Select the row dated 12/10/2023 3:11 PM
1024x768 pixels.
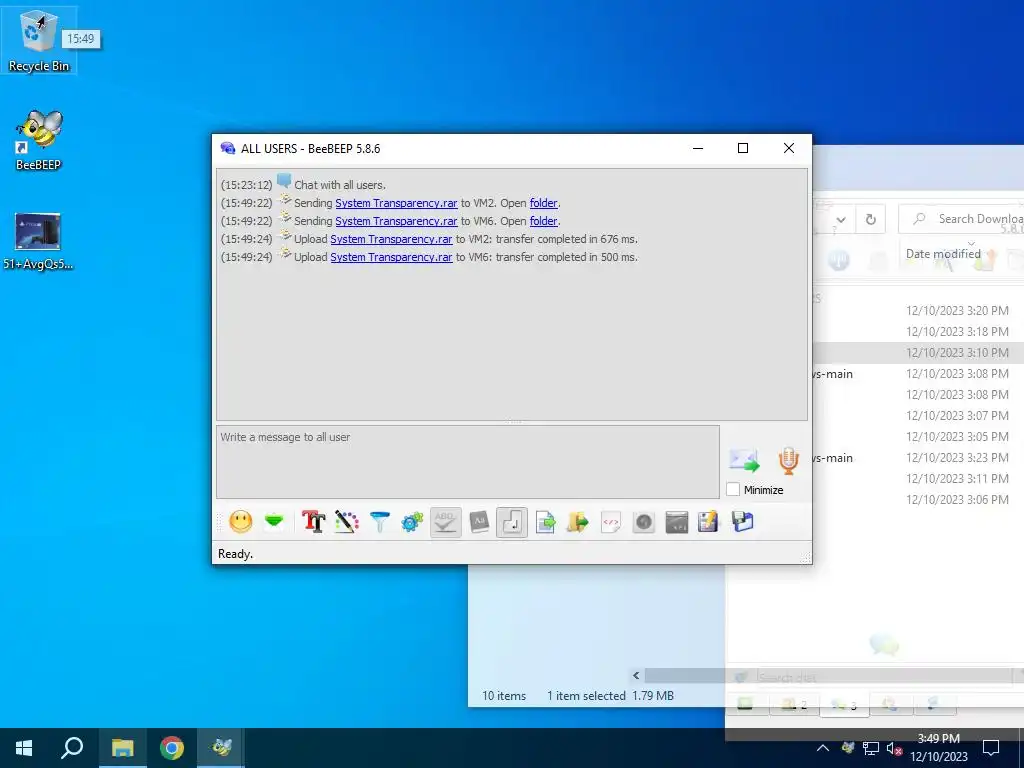(x=918, y=479)
